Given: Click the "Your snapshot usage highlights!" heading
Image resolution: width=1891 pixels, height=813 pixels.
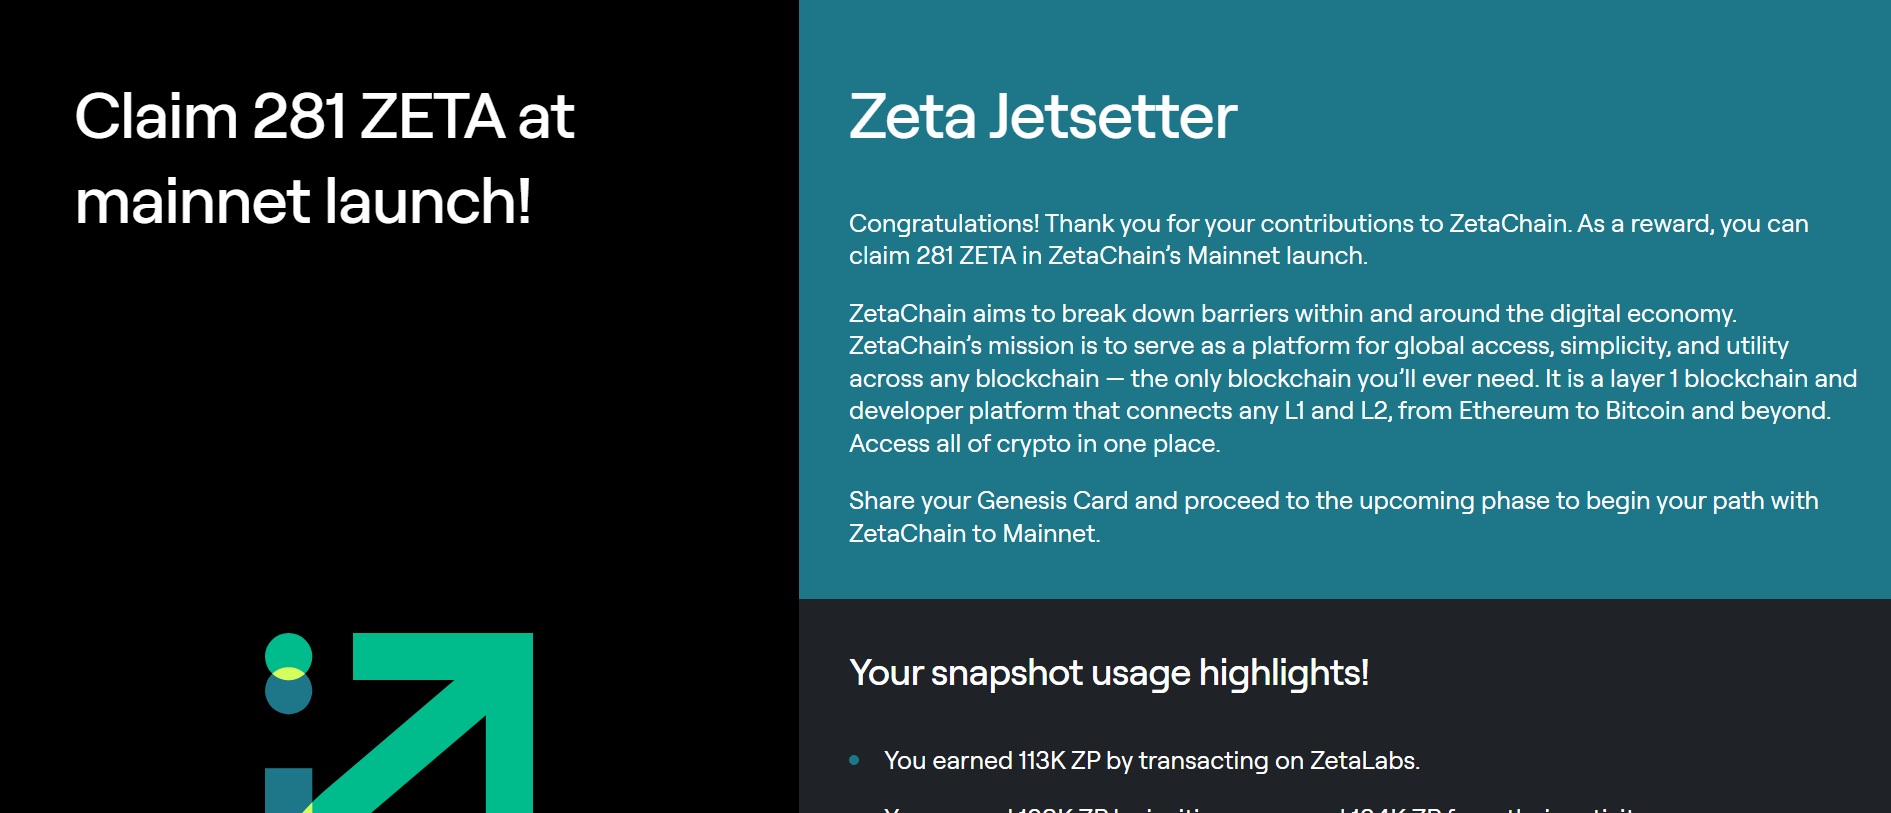Looking at the screenshot, I should pos(1108,673).
